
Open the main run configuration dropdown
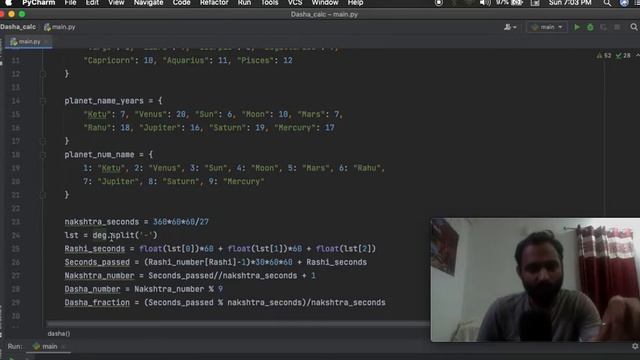(547, 27)
